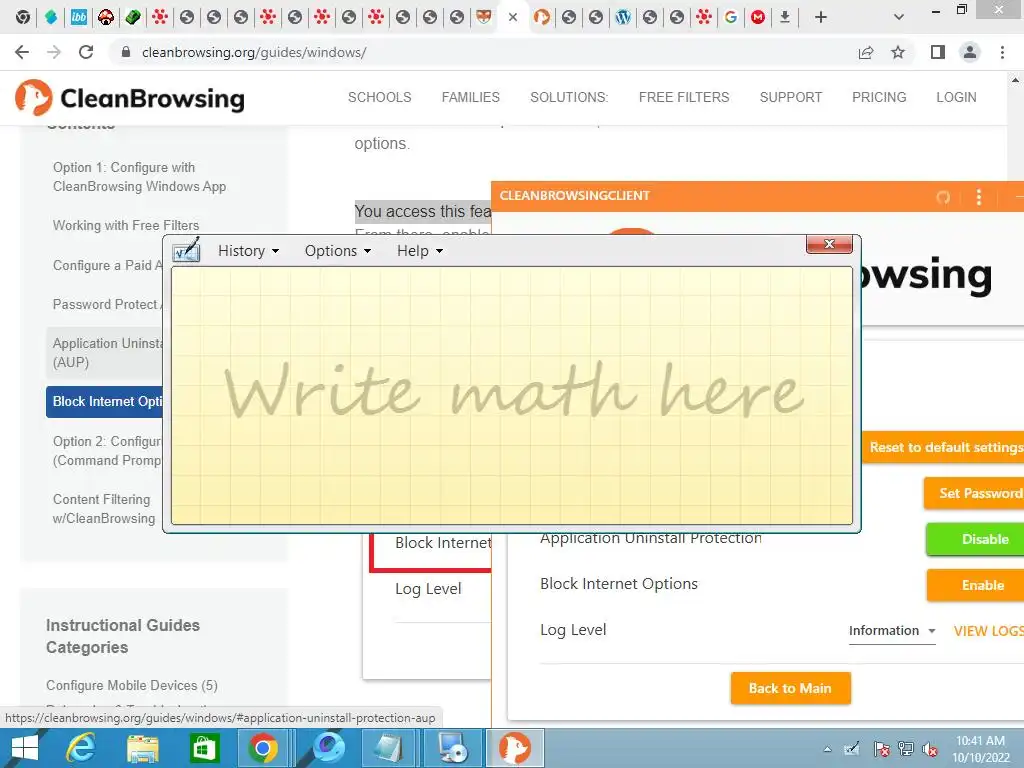This screenshot has height=768, width=1024.
Task: Switch to the red MEGA browser tab
Action: (x=758, y=17)
